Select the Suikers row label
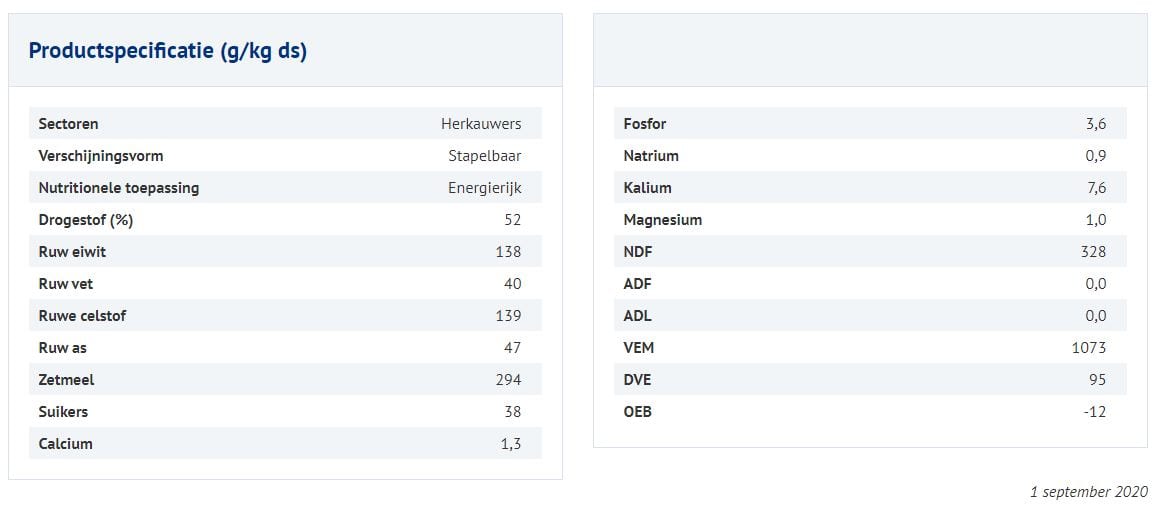The image size is (1173, 510). [x=63, y=412]
